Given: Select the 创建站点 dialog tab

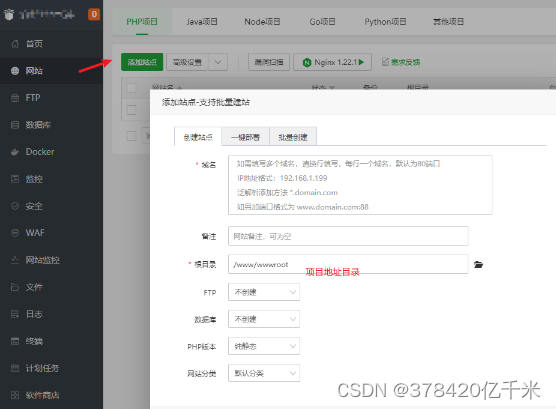Looking at the screenshot, I should [198, 137].
